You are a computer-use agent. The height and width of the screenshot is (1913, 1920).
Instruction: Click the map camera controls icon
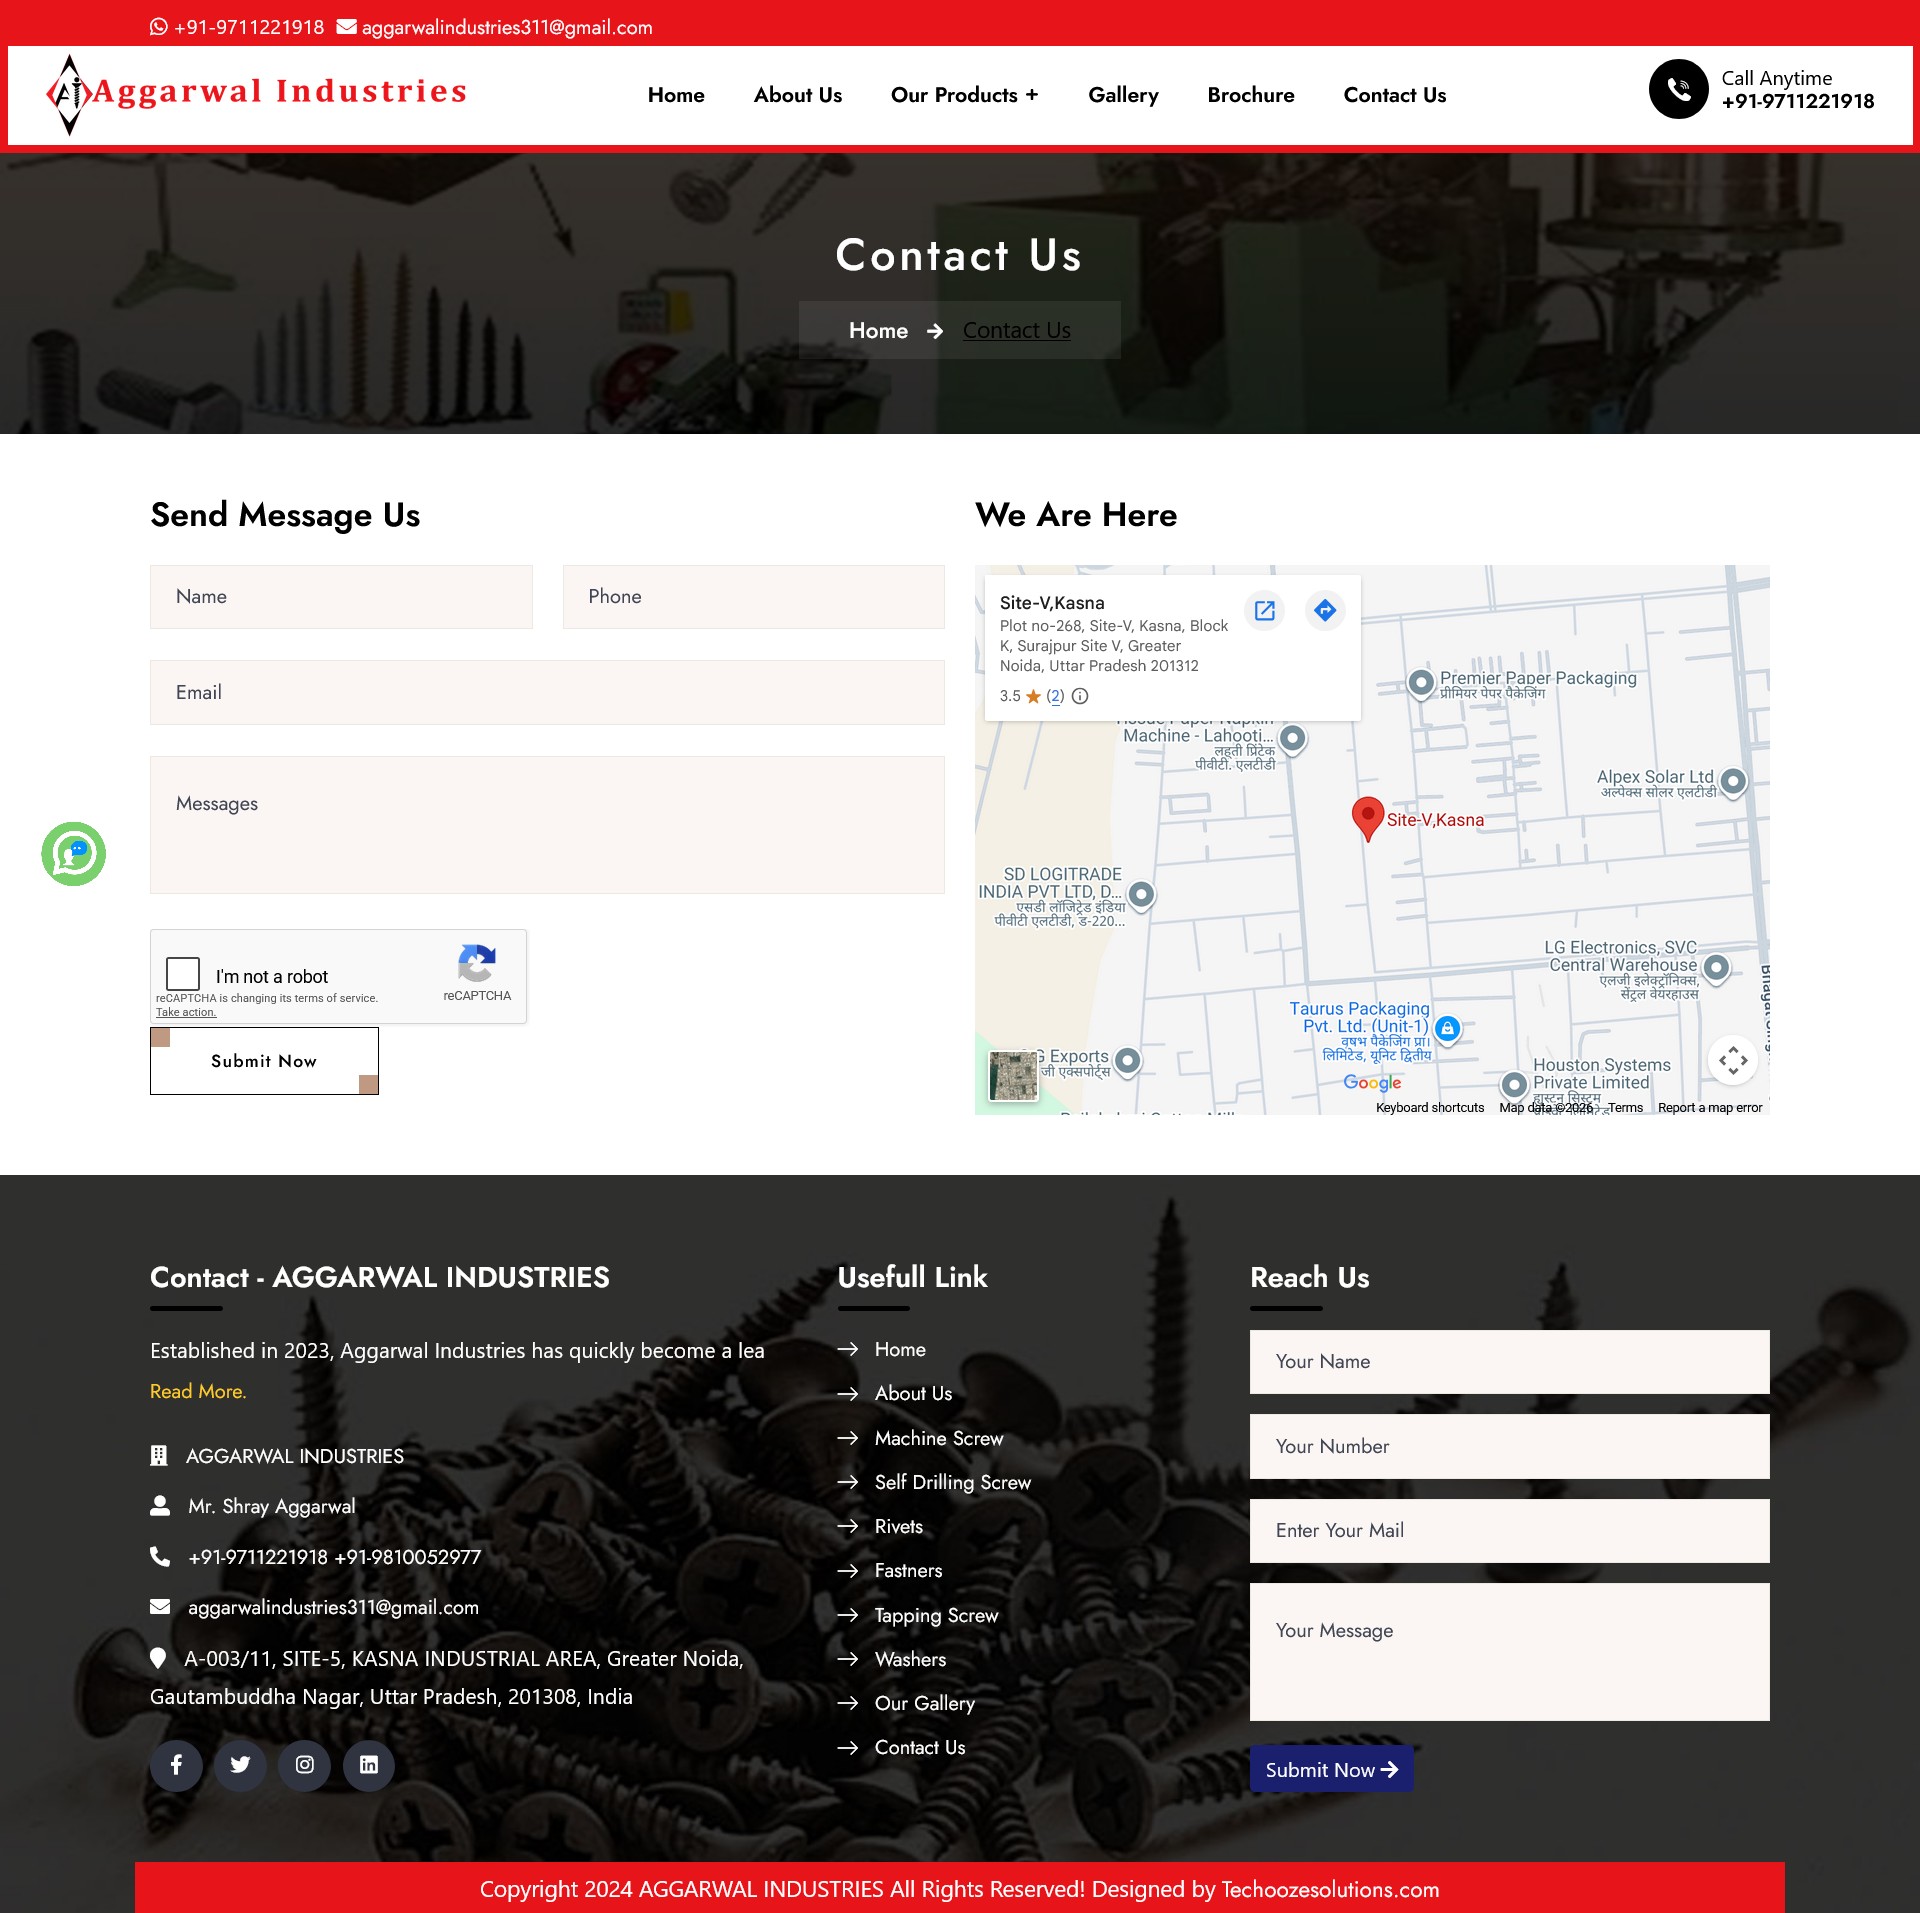(x=1734, y=1060)
